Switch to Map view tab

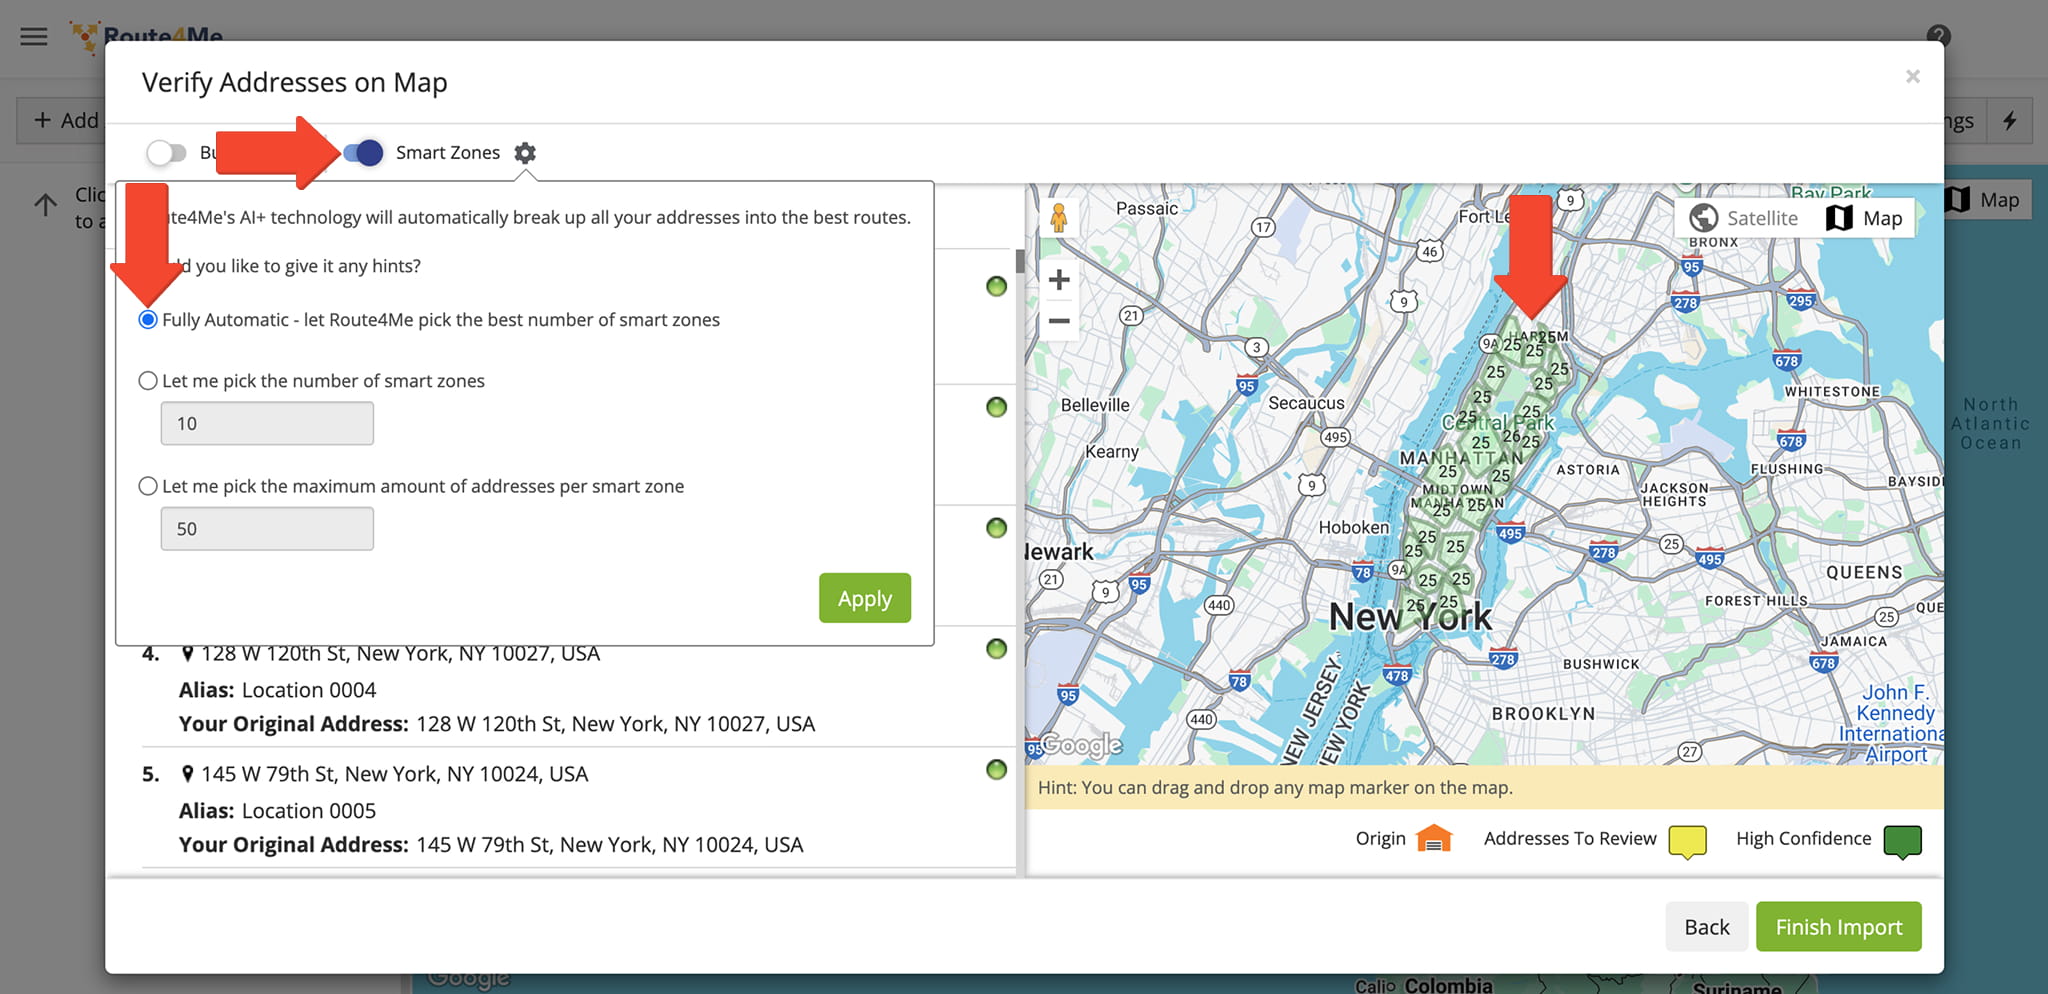tap(1865, 218)
